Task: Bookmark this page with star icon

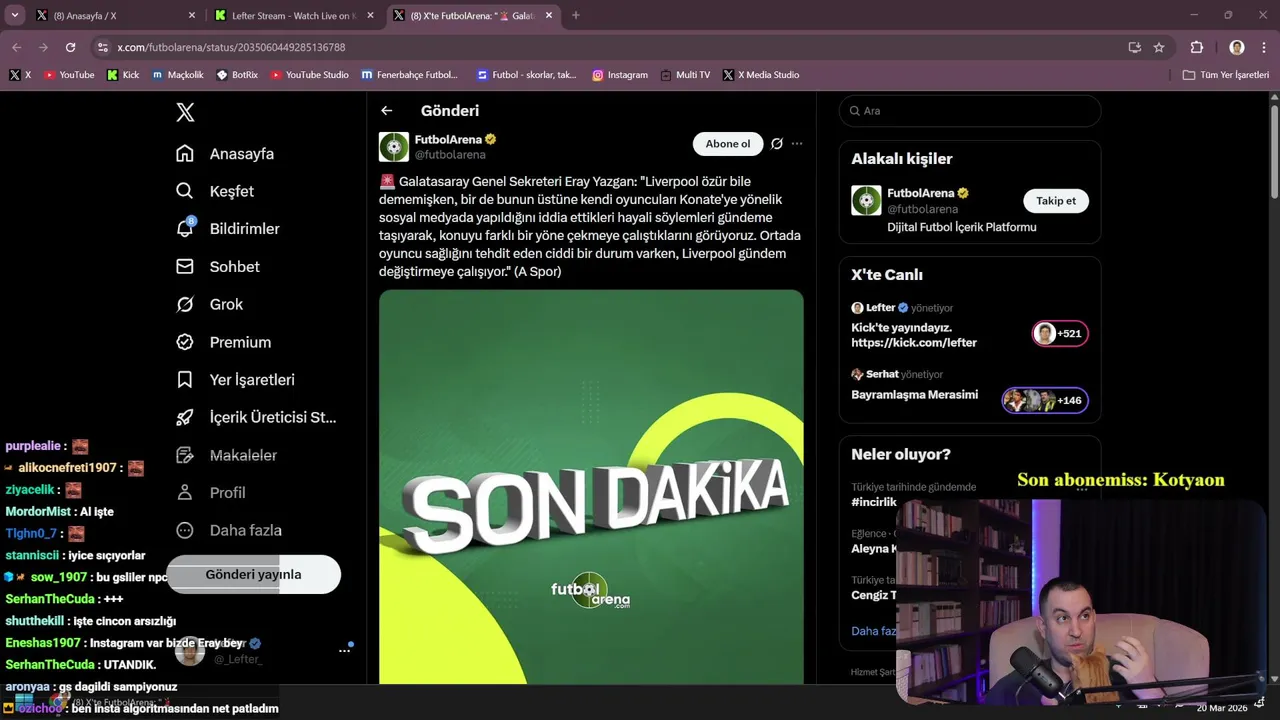Action: tap(1159, 47)
